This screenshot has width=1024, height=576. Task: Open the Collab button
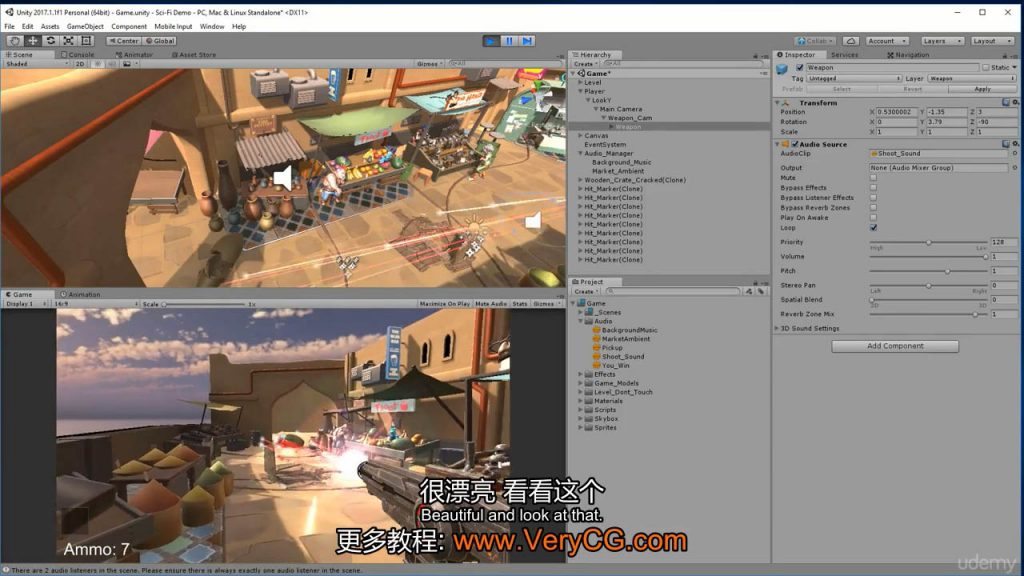(x=814, y=41)
